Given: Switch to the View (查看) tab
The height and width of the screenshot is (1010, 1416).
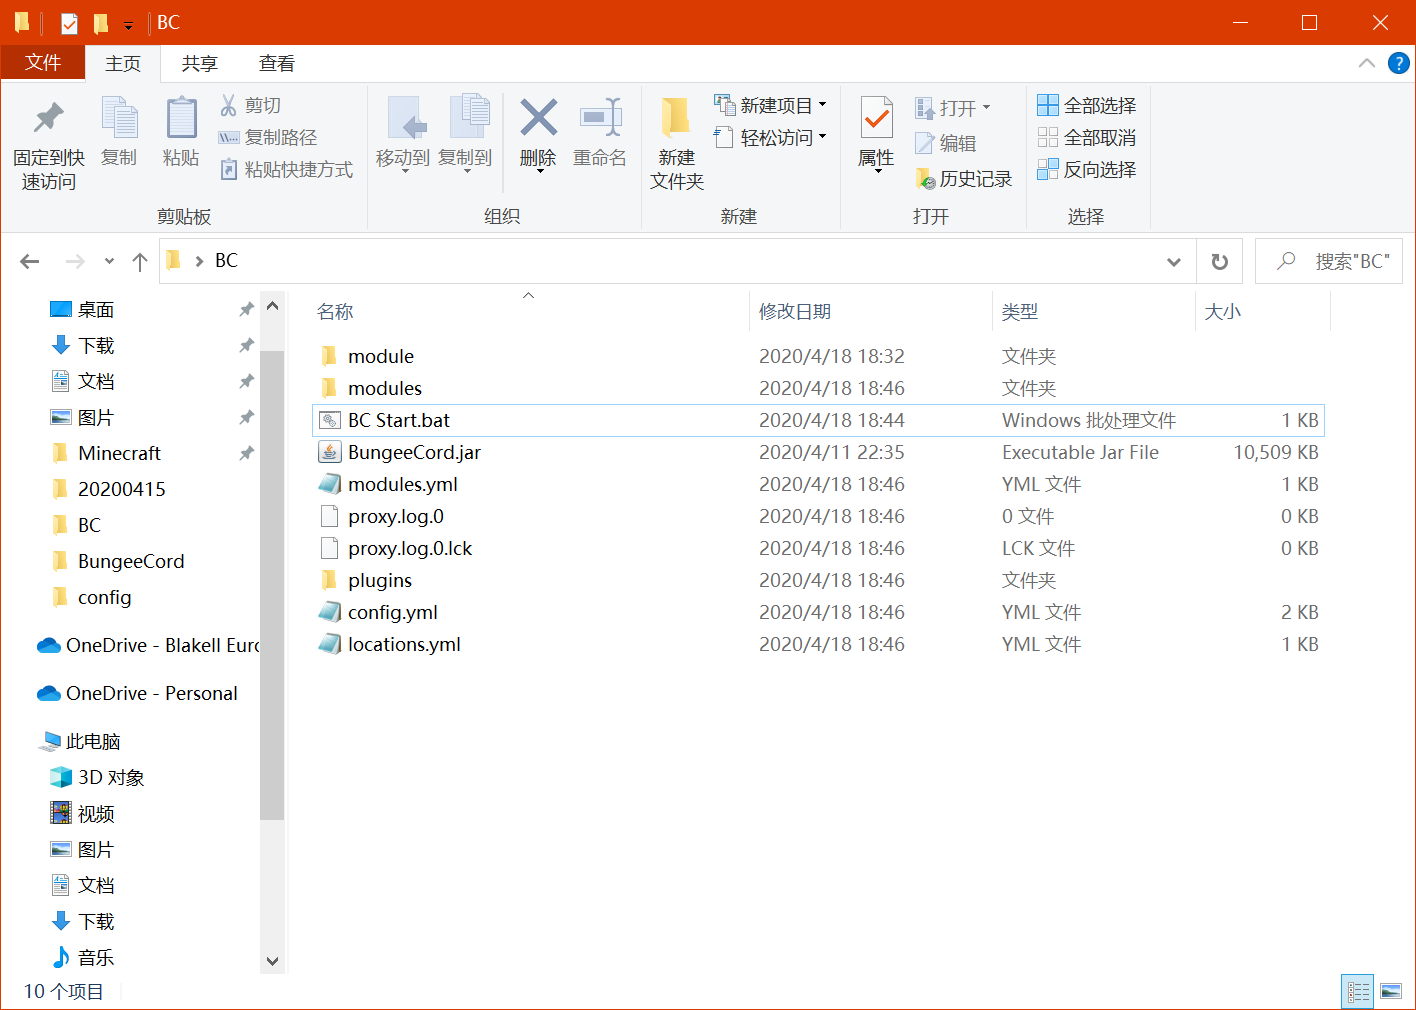Looking at the screenshot, I should pos(277,64).
